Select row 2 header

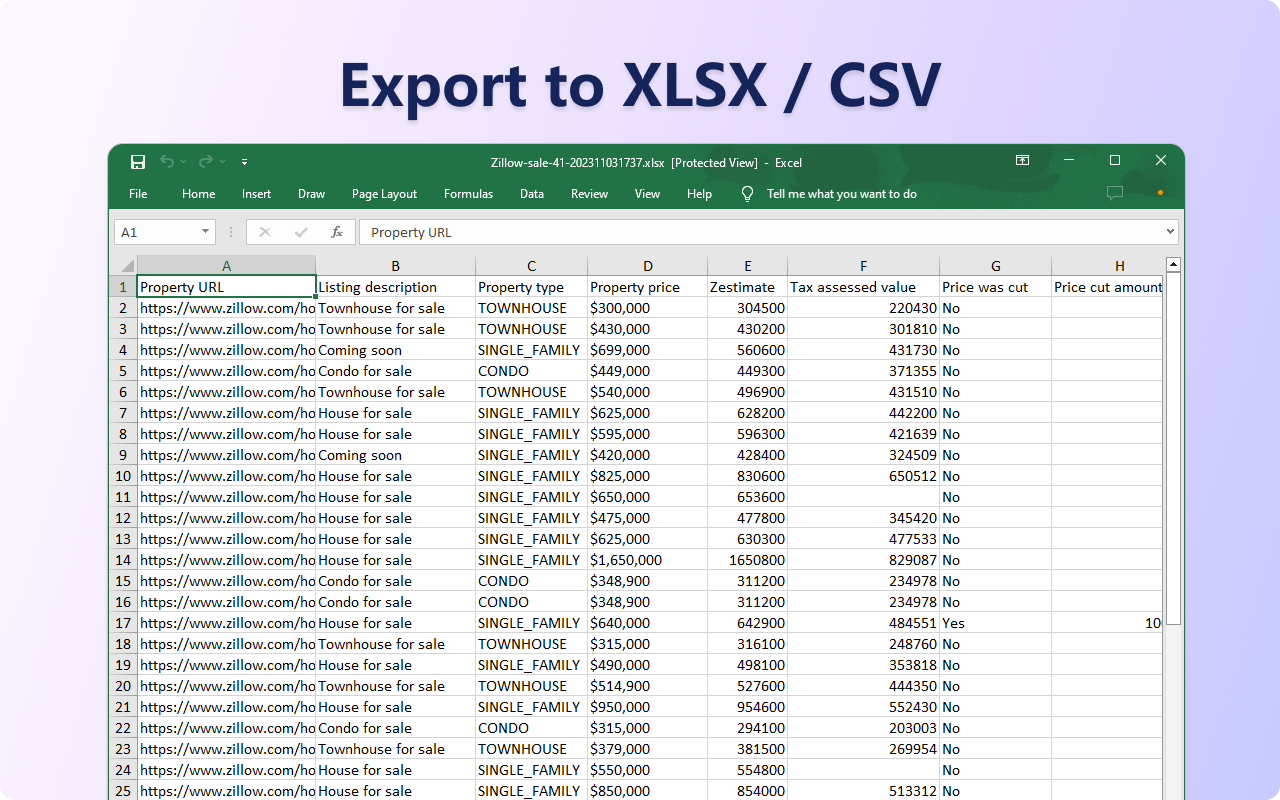[123, 308]
